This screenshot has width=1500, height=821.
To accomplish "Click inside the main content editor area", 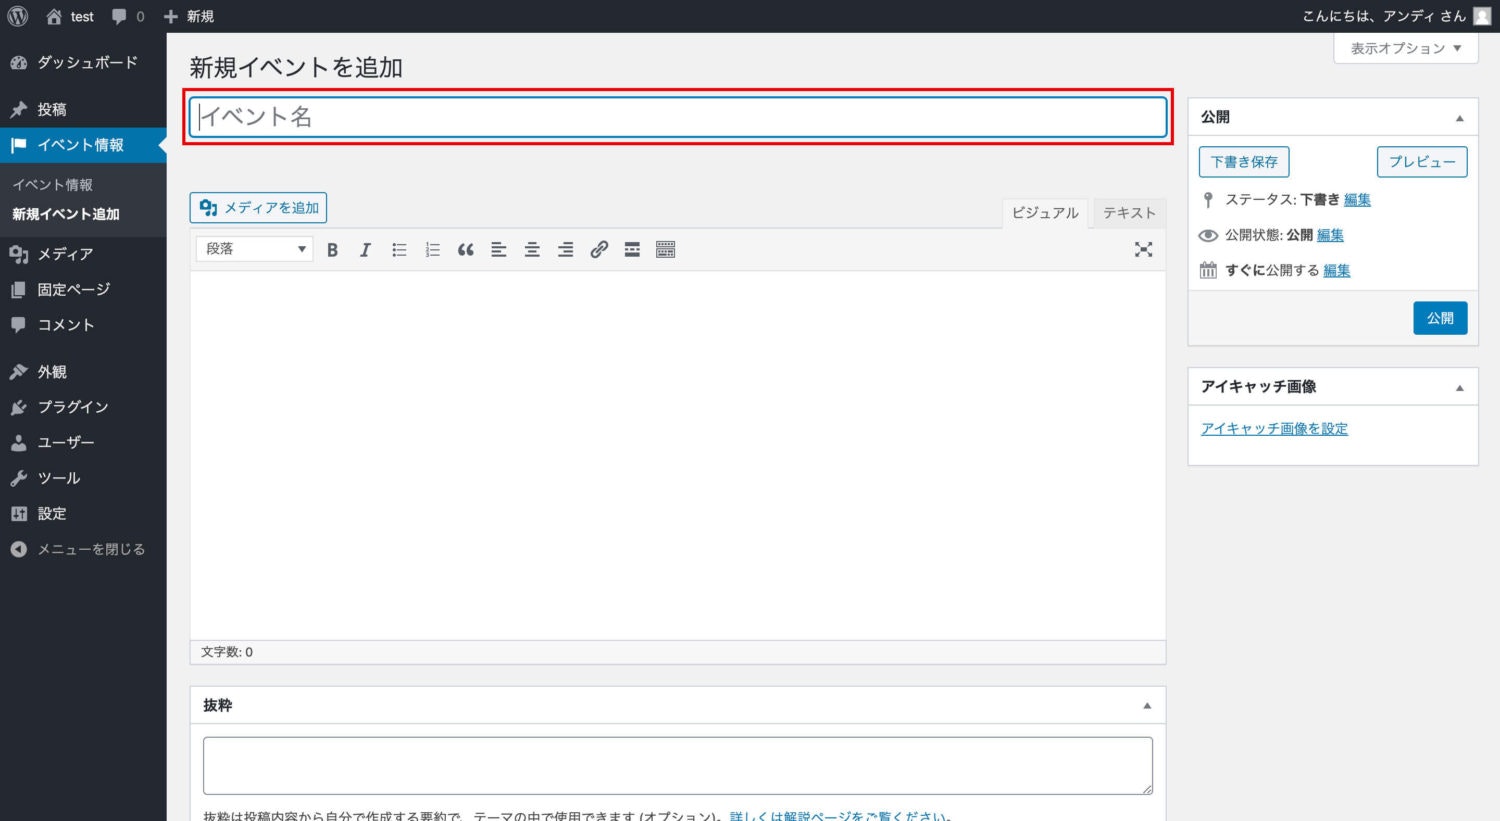I will pos(678,455).
